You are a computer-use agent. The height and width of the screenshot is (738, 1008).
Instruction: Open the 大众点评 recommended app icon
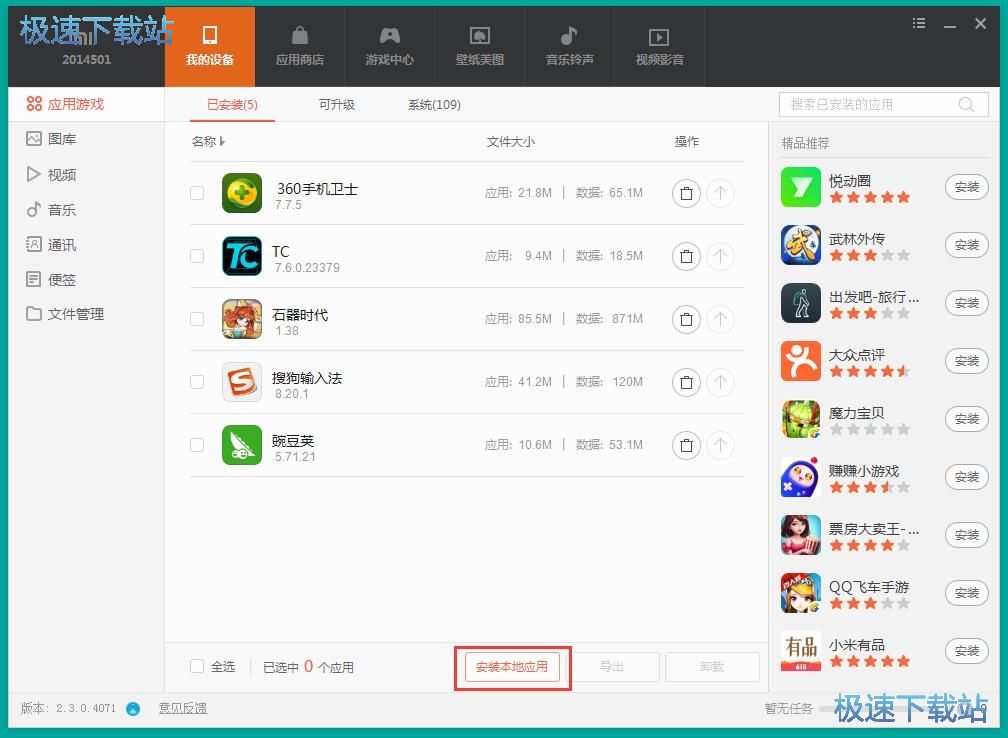click(801, 361)
